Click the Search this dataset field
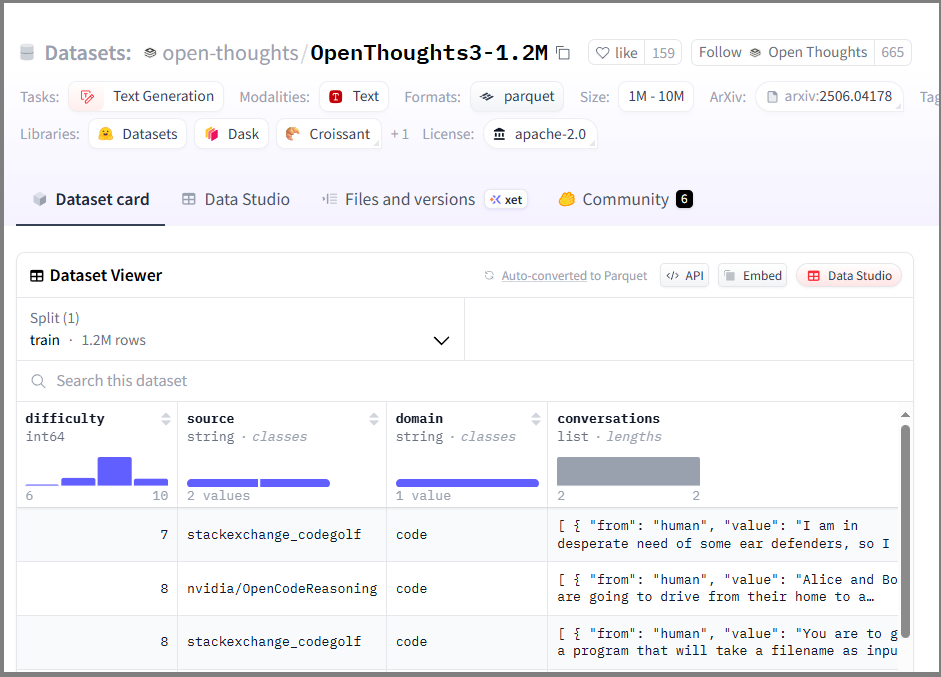The width and height of the screenshot is (941, 677). click(465, 381)
